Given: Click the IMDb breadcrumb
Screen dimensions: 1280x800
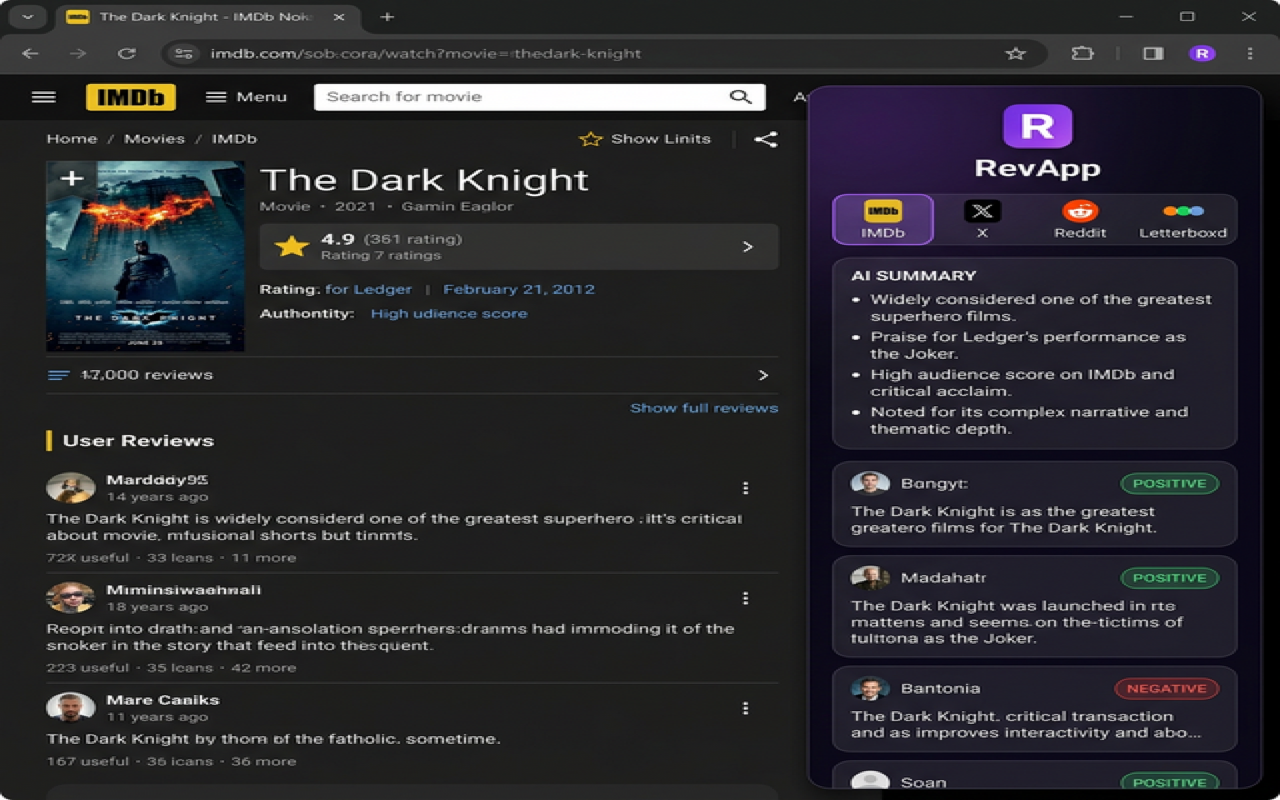Looking at the screenshot, I should 234,139.
